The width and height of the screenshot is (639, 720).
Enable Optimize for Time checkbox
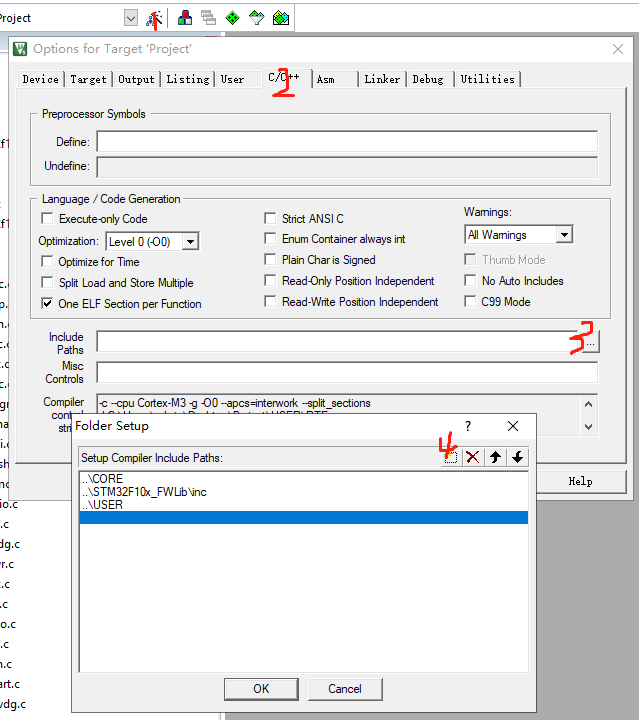47,261
